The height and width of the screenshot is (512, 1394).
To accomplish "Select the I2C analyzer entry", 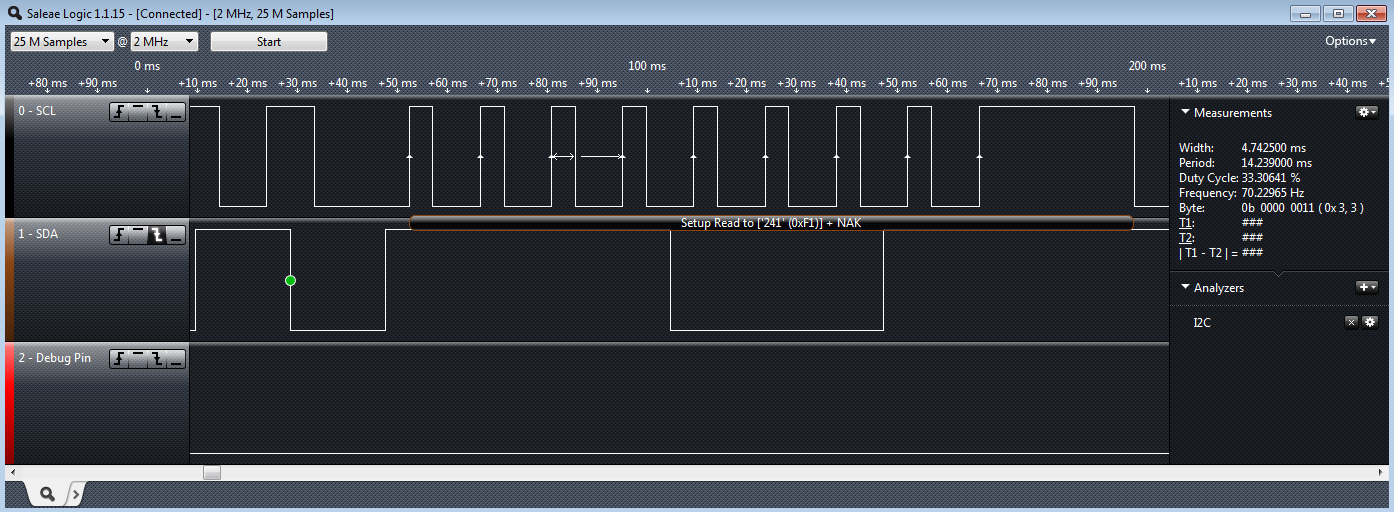I will coord(1203,323).
